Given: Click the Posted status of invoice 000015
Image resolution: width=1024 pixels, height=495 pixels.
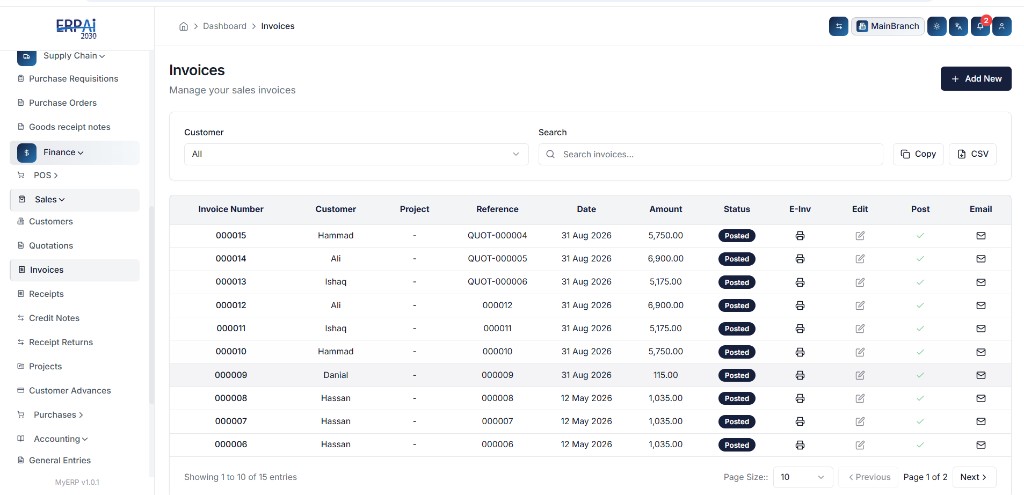Looking at the screenshot, I should point(737,236).
